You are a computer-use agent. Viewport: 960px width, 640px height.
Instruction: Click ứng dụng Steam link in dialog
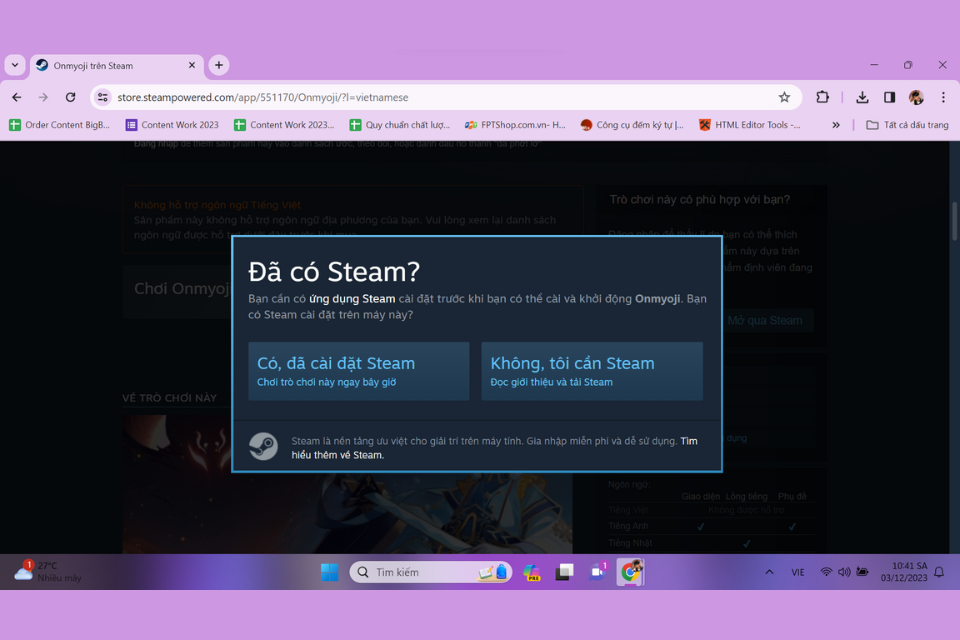click(352, 299)
